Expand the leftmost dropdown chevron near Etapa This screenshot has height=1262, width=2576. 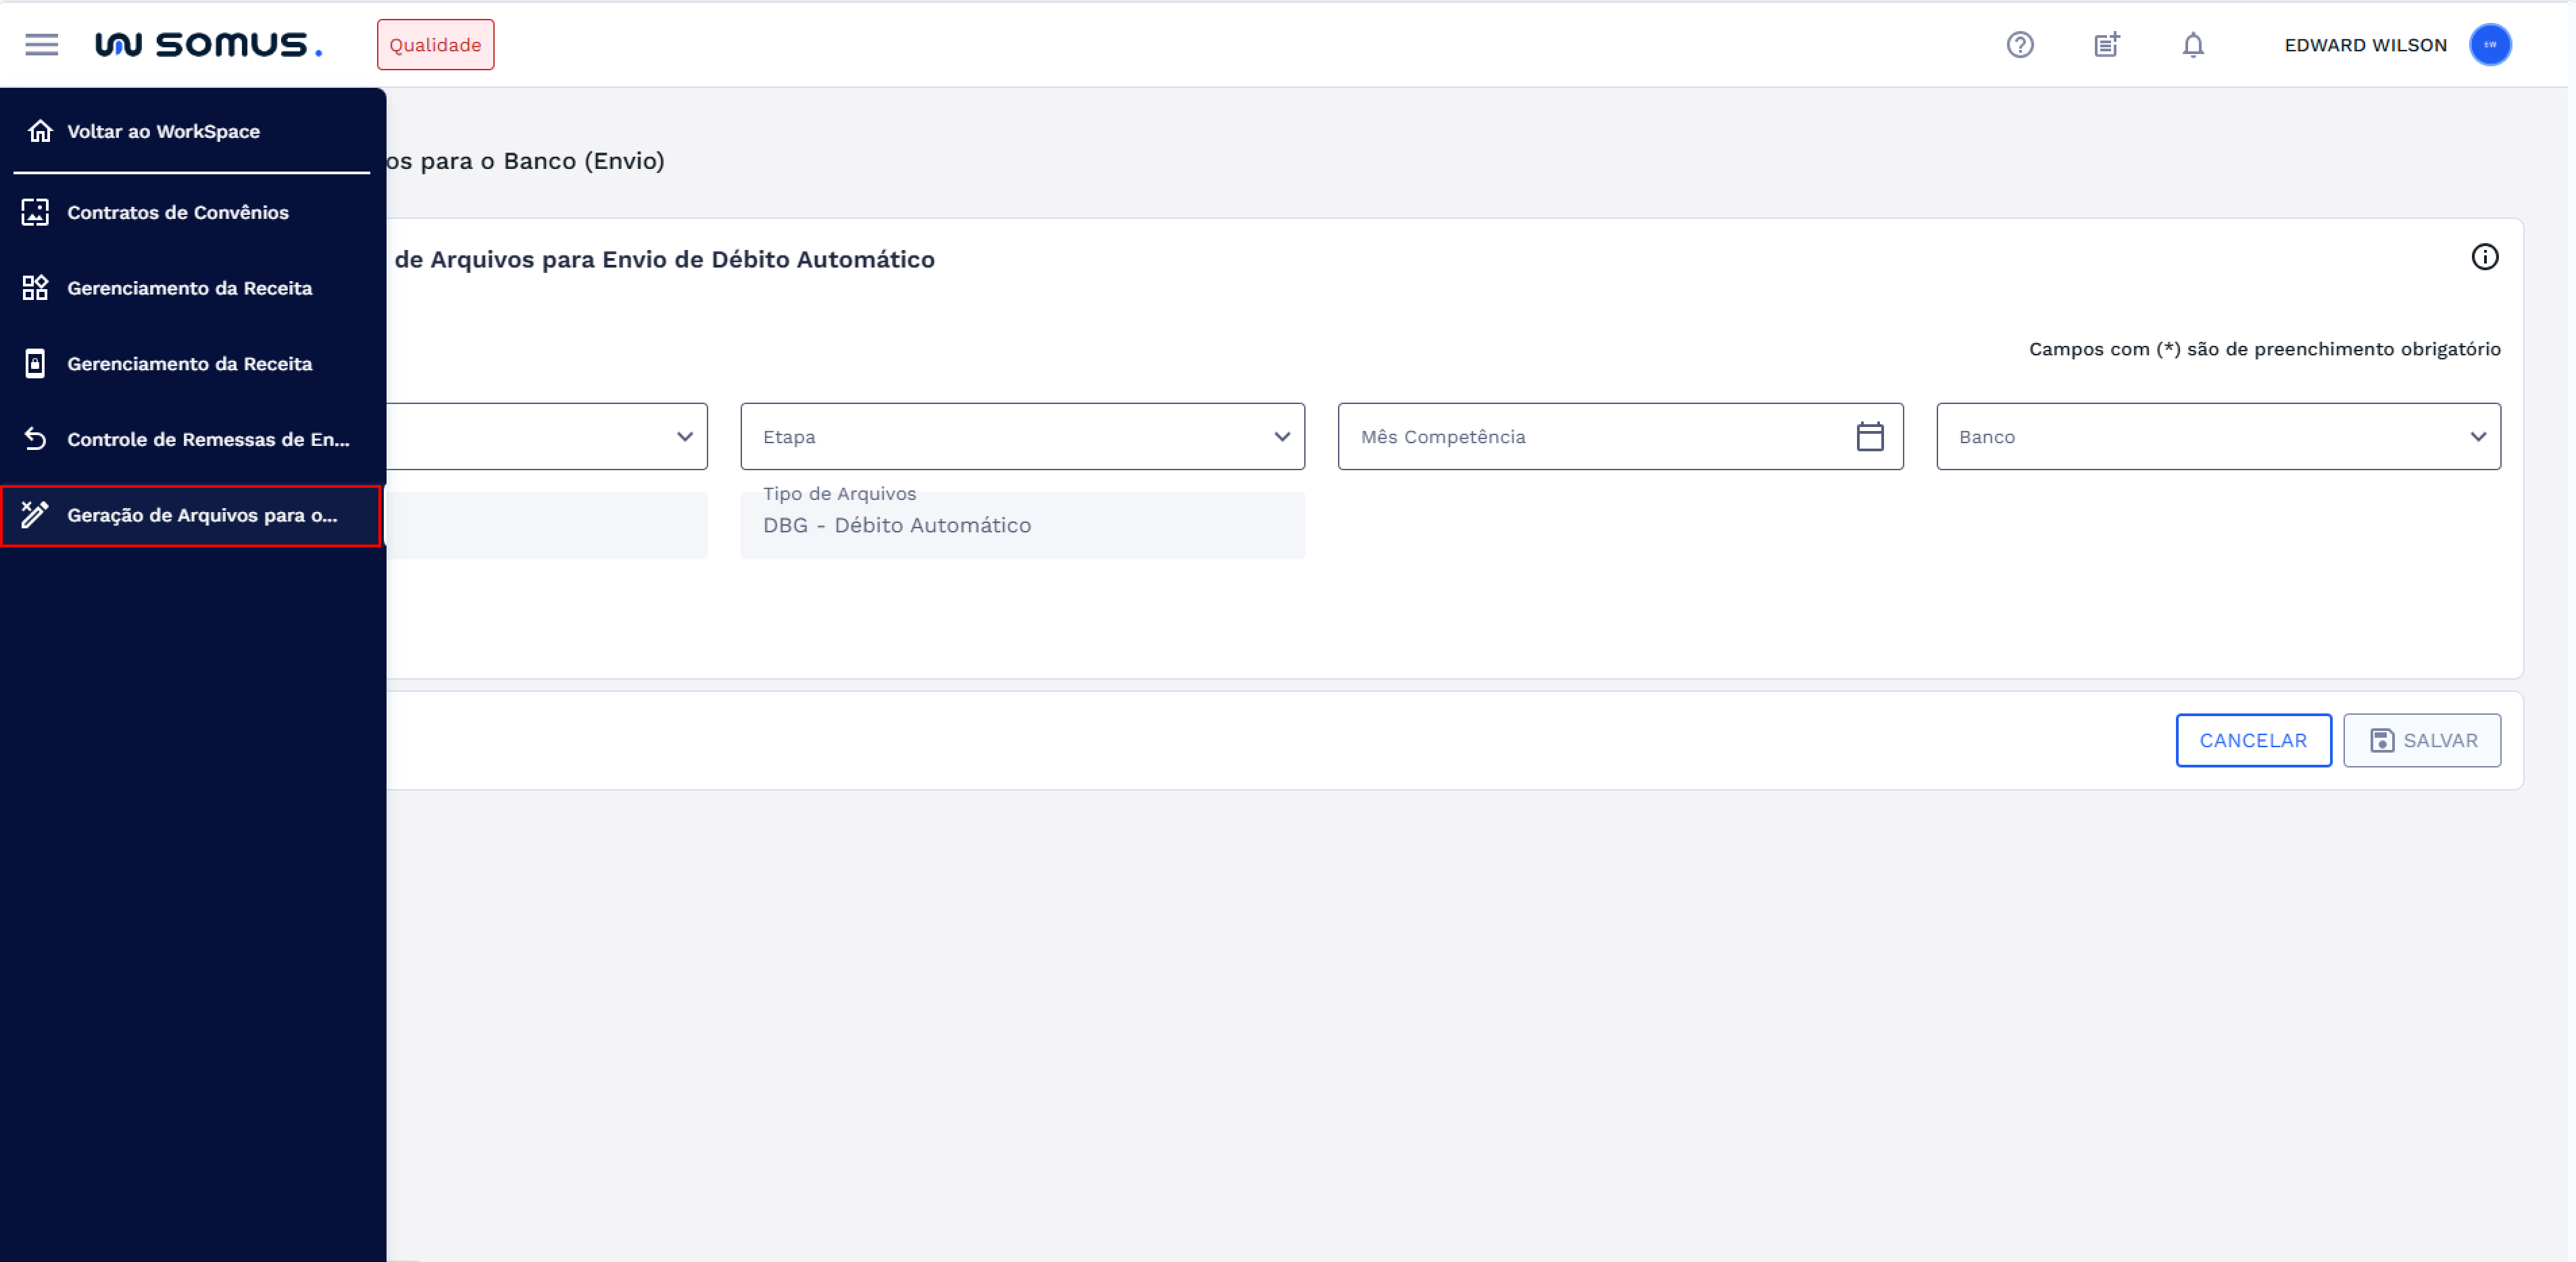(x=685, y=437)
